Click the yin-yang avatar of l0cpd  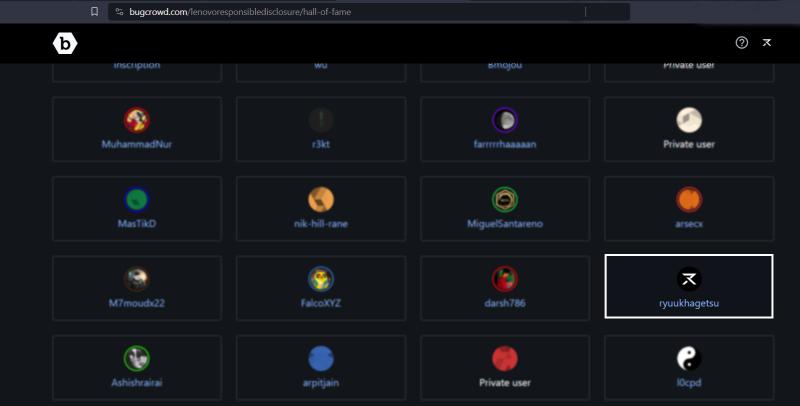coord(689,359)
